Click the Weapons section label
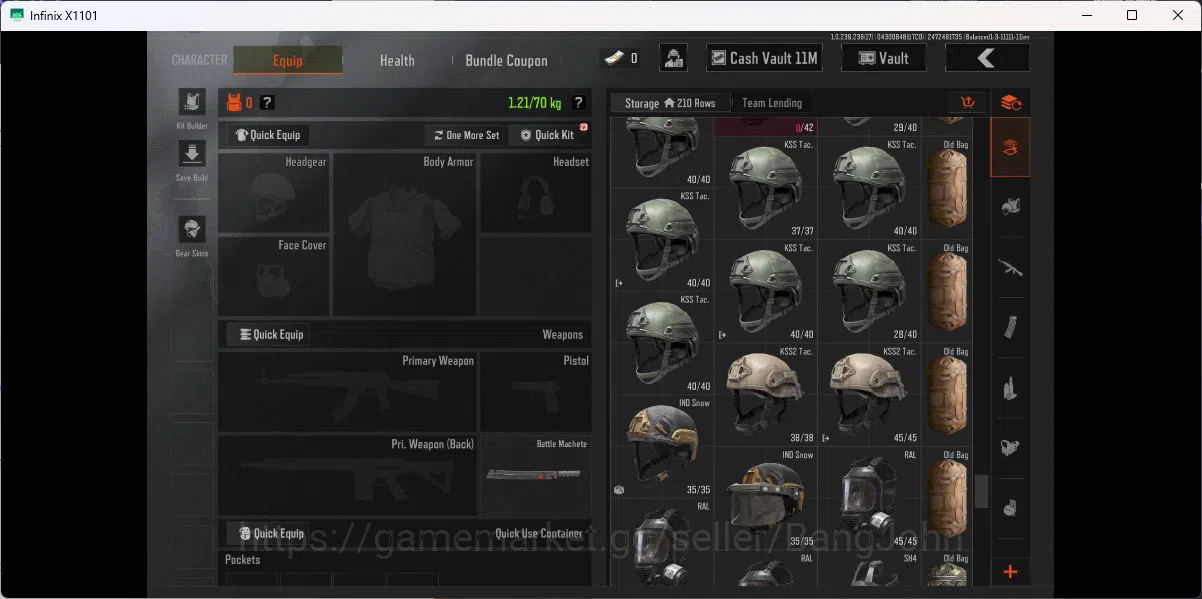1202x599 pixels. pos(562,334)
